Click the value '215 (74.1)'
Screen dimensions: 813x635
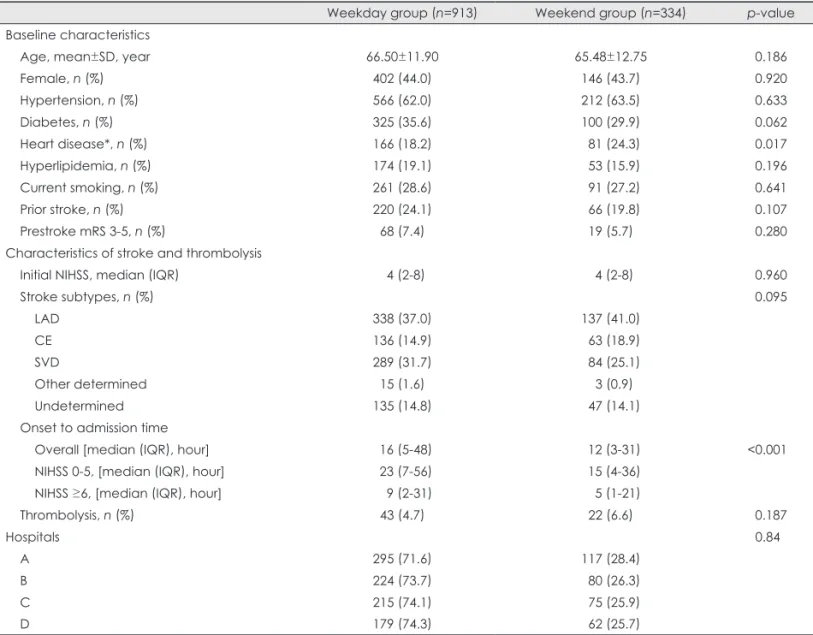[402, 602]
